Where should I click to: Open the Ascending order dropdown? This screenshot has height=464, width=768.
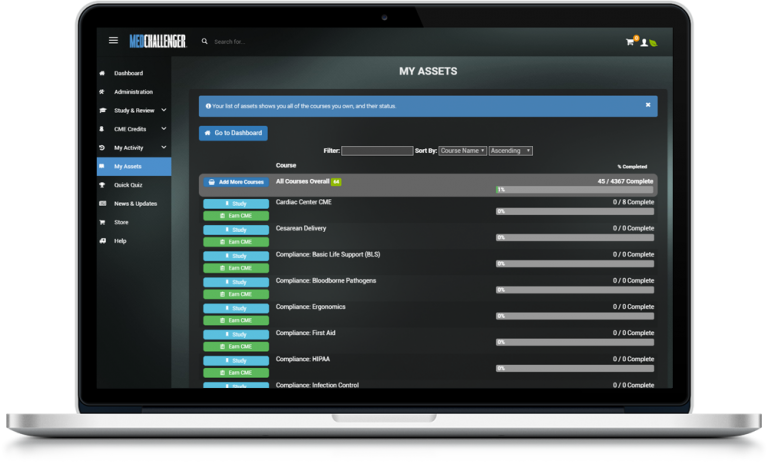(511, 151)
